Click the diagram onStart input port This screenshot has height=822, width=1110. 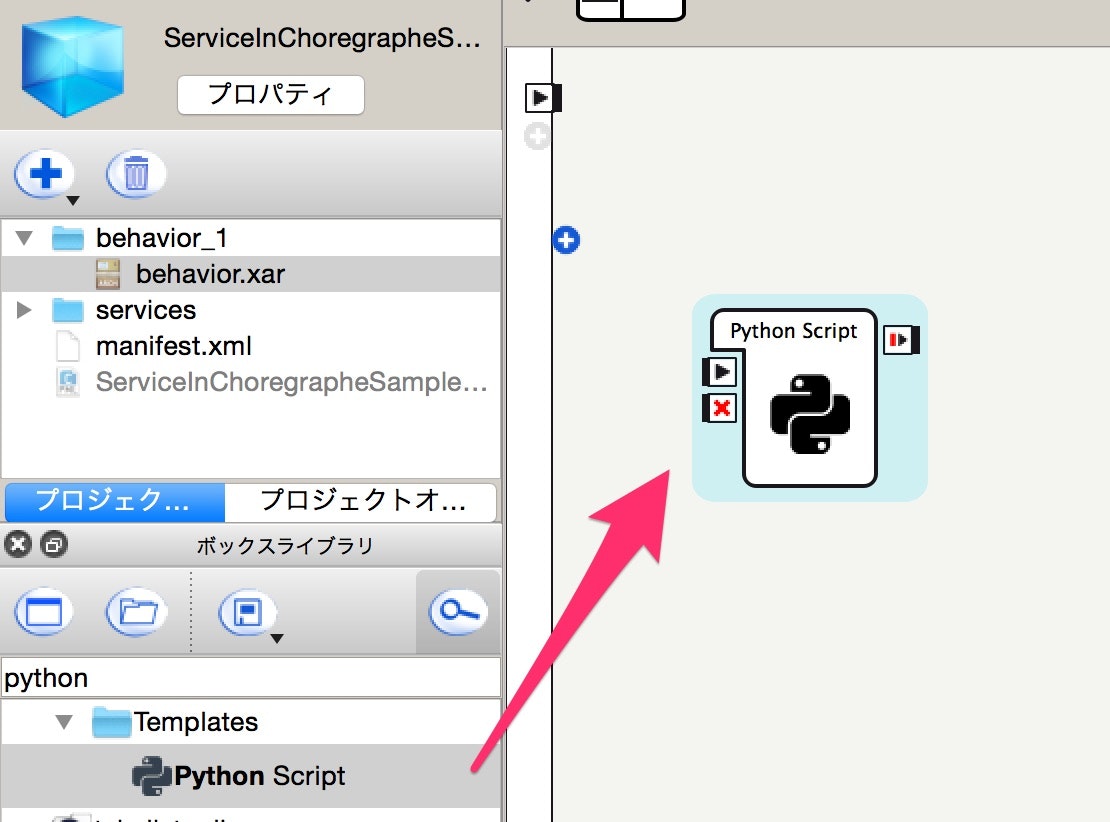(x=543, y=98)
